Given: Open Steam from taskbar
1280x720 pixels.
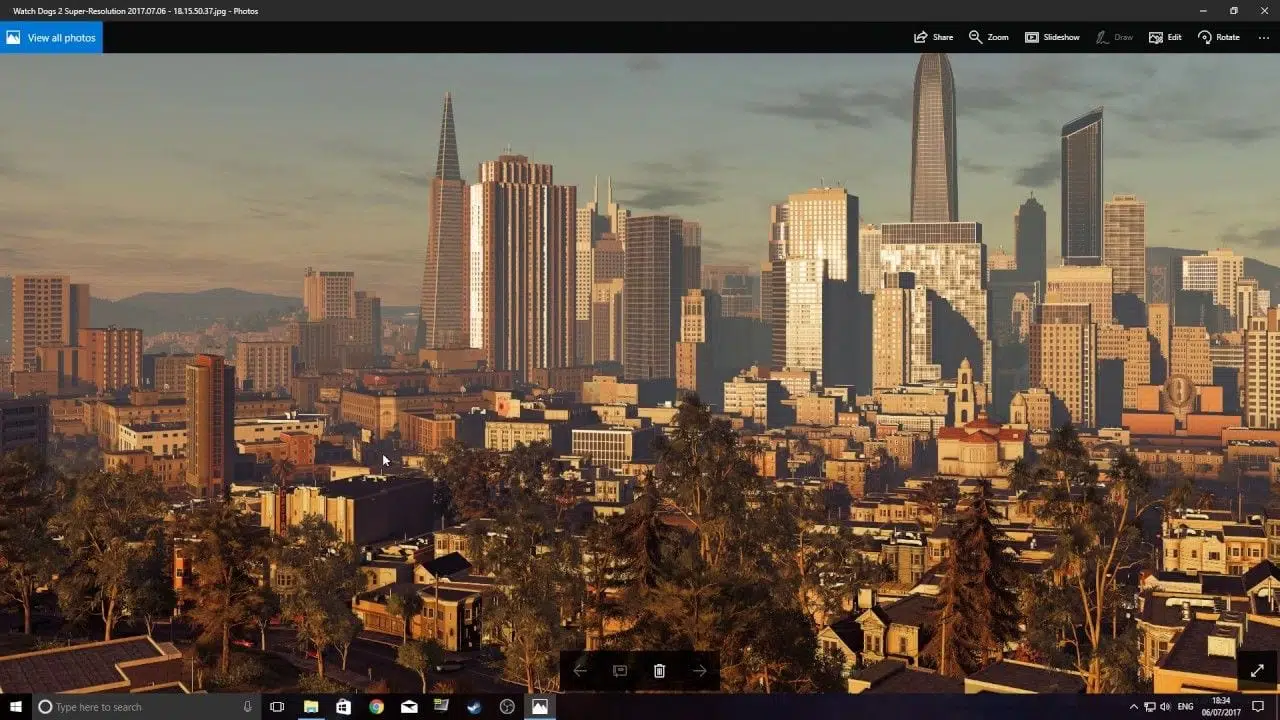Looking at the screenshot, I should 474,707.
